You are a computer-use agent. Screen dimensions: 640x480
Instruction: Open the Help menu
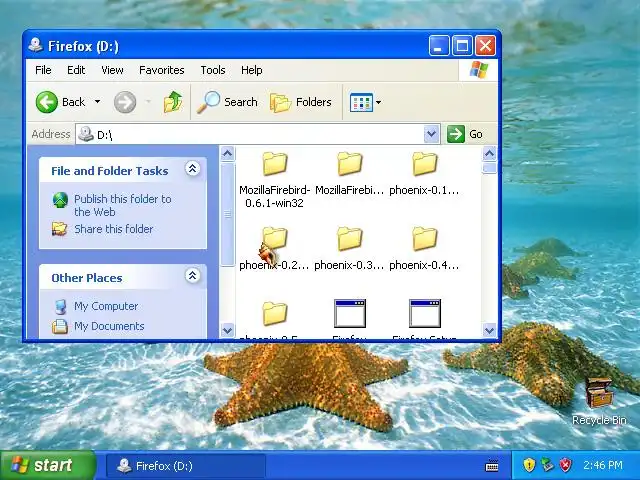251,70
